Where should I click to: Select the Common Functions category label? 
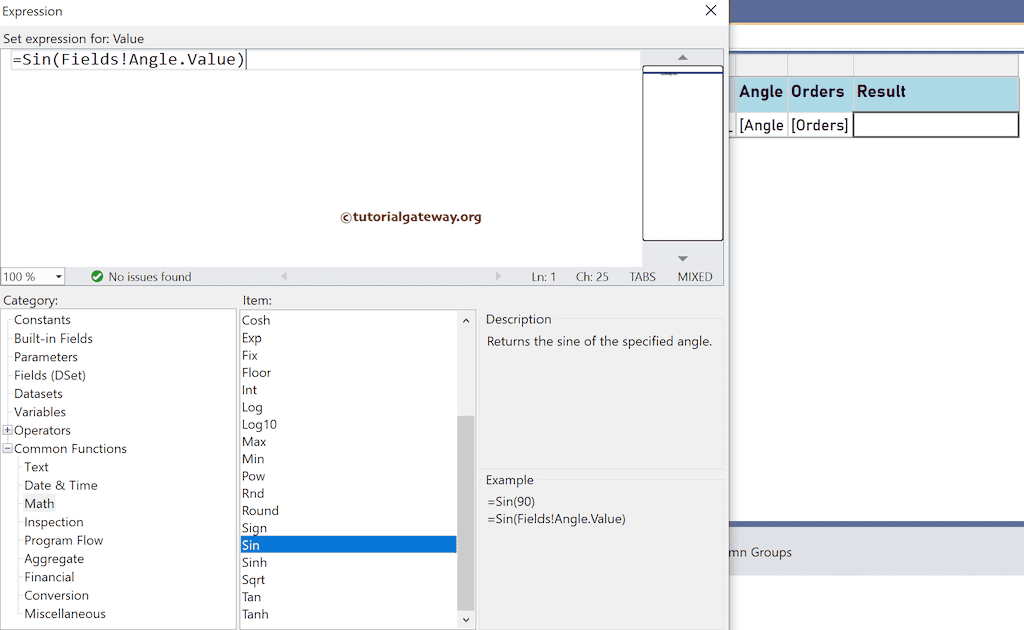71,449
